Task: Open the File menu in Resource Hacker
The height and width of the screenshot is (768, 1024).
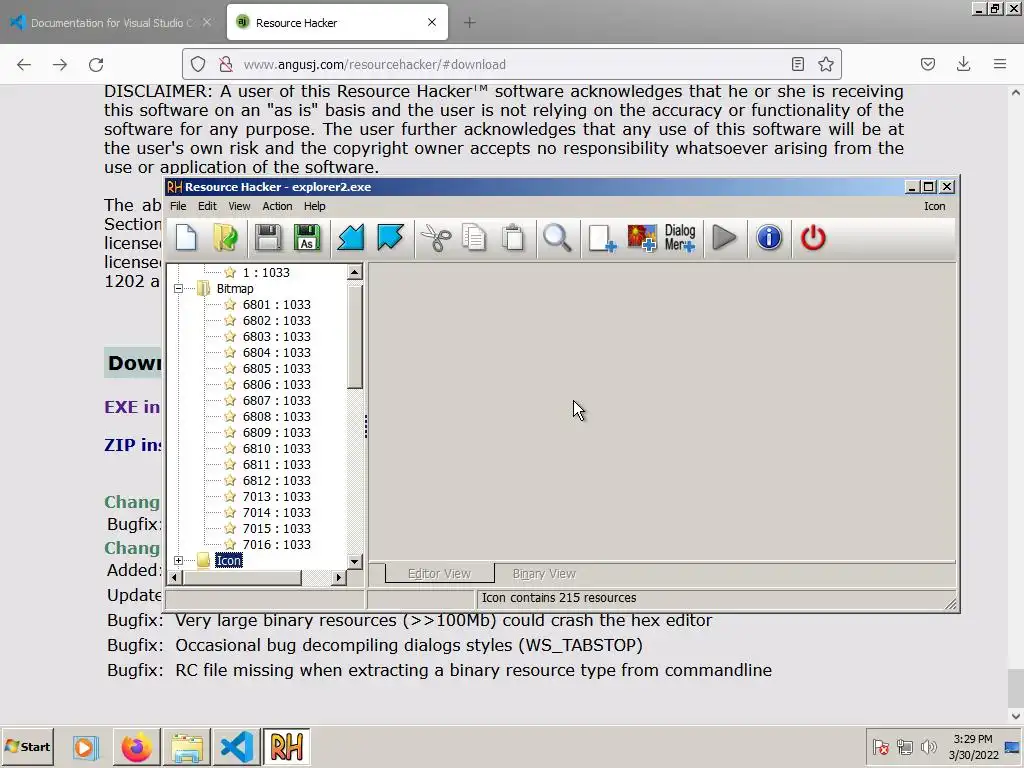Action: [178, 206]
